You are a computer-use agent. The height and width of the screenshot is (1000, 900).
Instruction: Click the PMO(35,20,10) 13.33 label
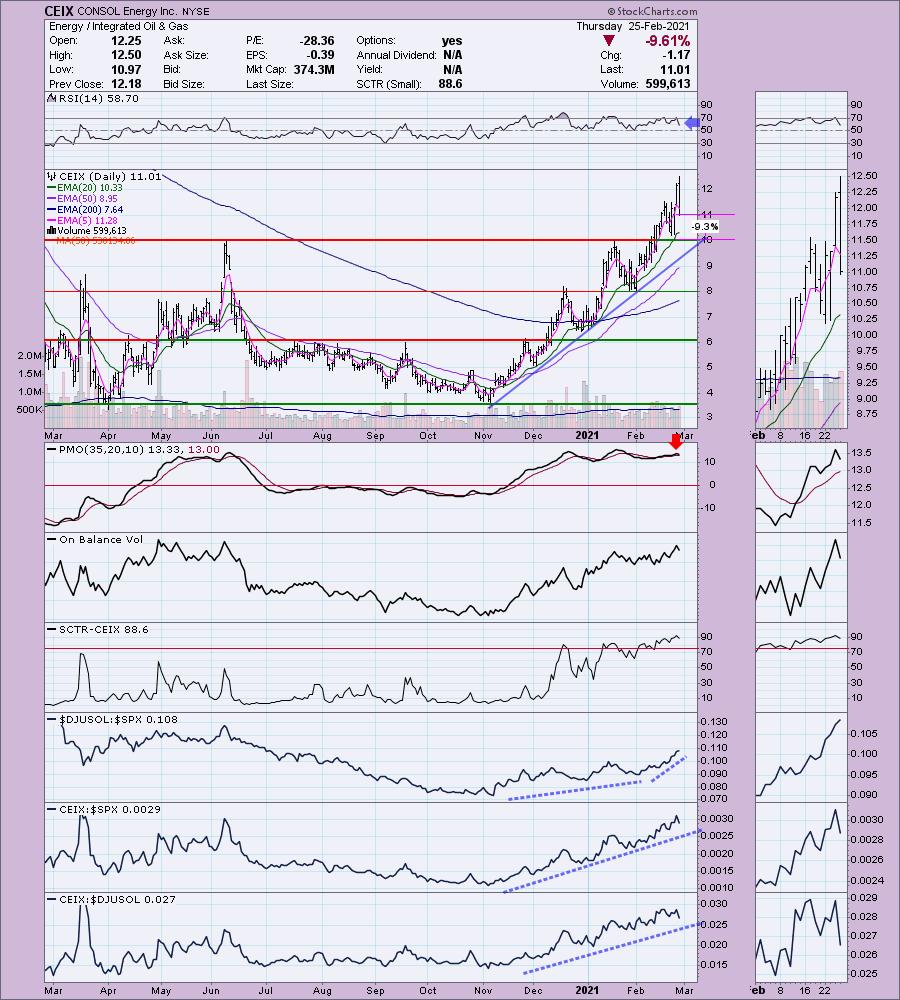coord(115,450)
